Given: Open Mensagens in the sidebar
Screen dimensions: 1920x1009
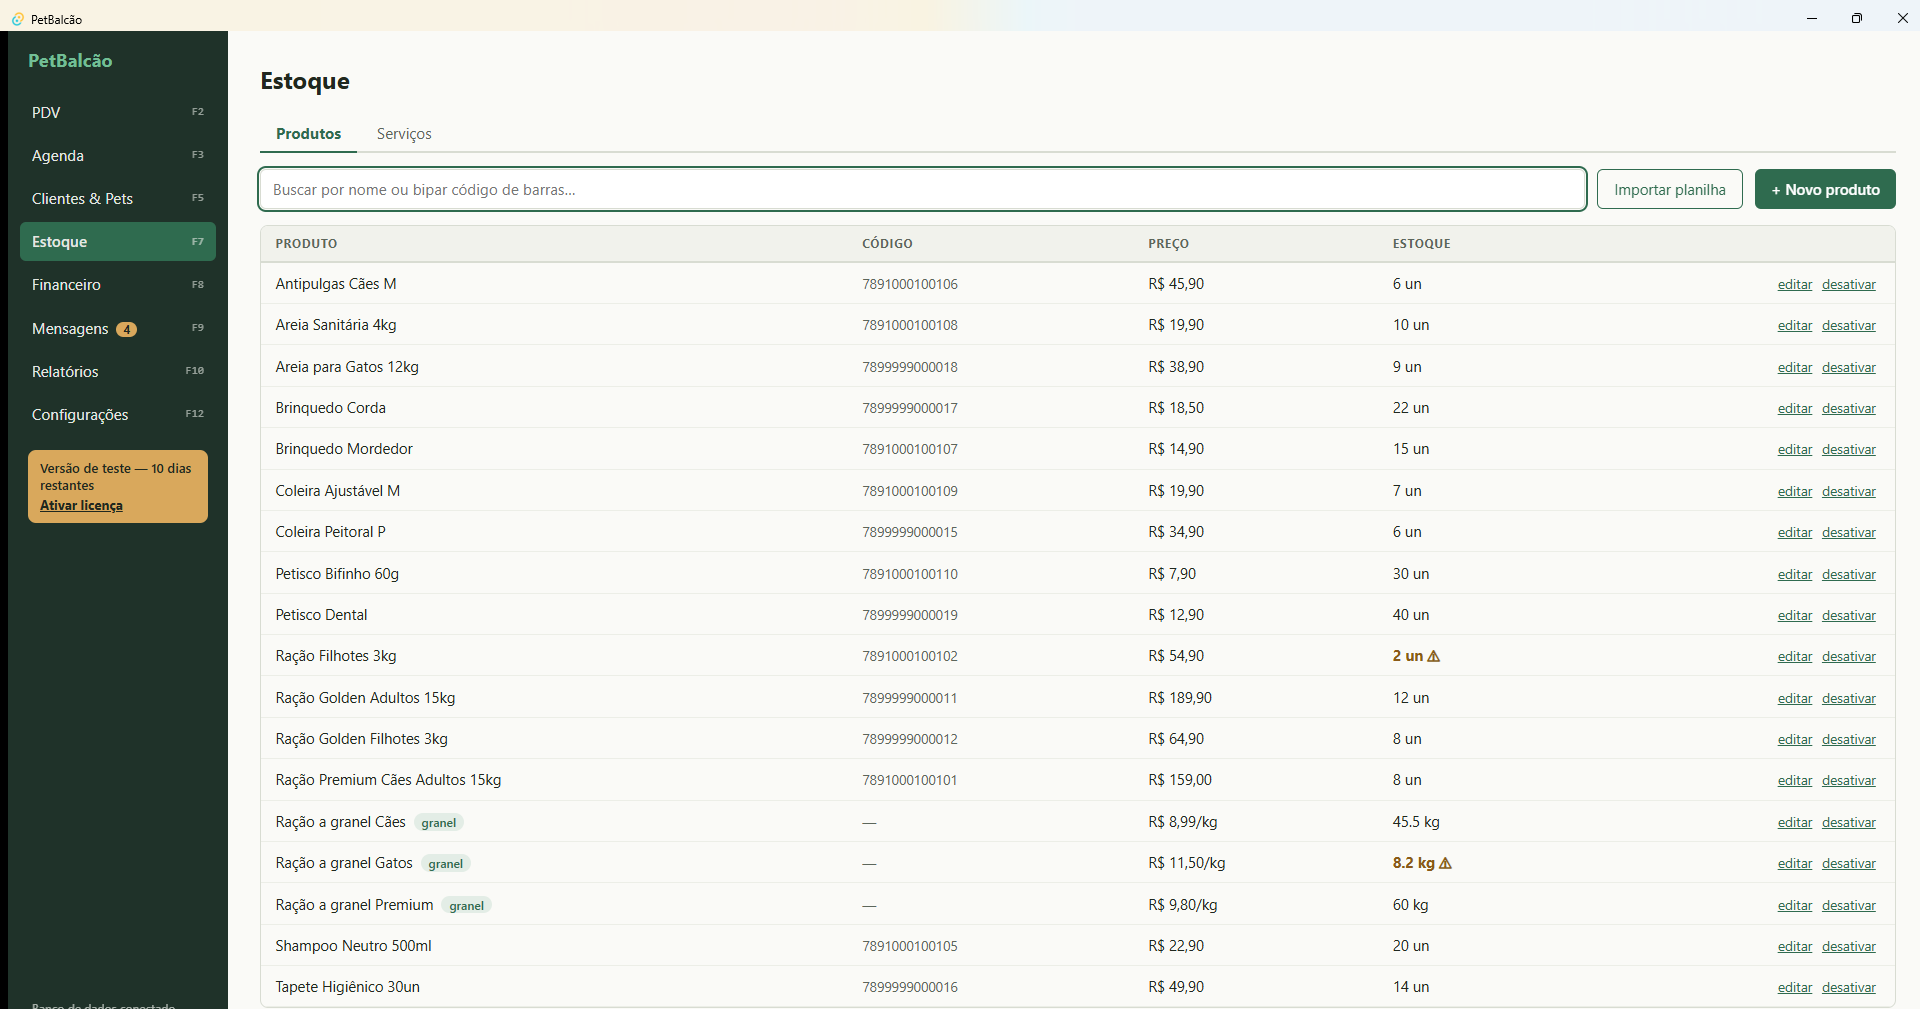Looking at the screenshot, I should pos(118,328).
